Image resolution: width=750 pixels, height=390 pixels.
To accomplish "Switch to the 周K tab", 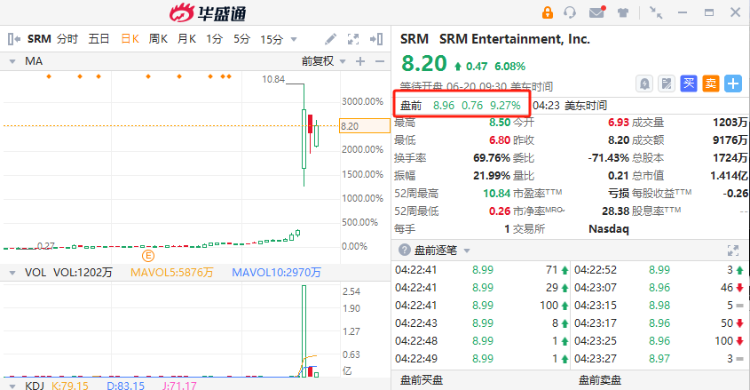I will 158,39.
